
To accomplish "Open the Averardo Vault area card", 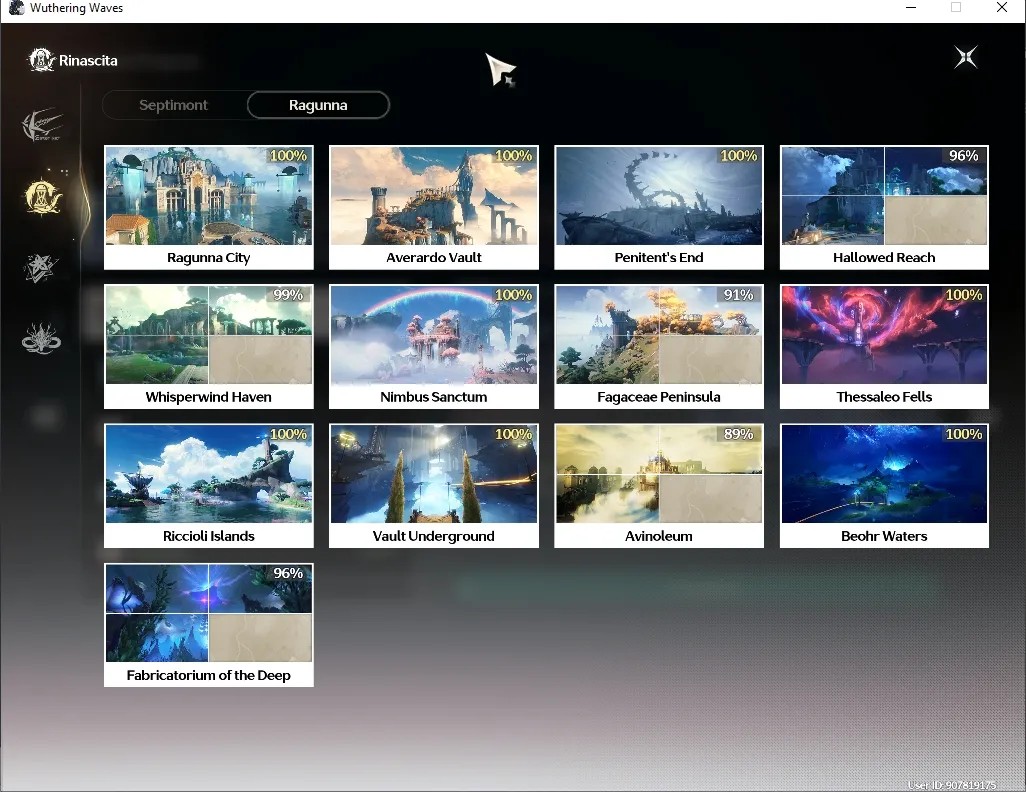I will tap(434, 207).
